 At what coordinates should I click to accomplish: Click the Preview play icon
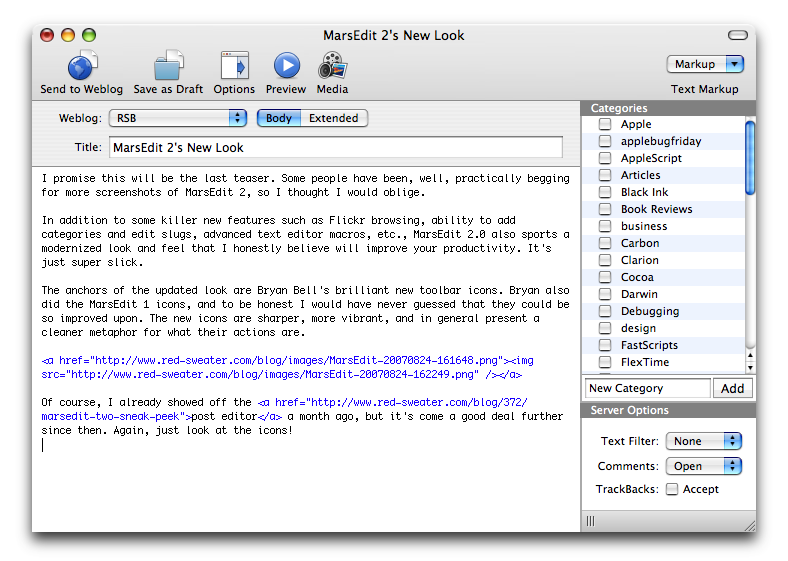[x=286, y=66]
